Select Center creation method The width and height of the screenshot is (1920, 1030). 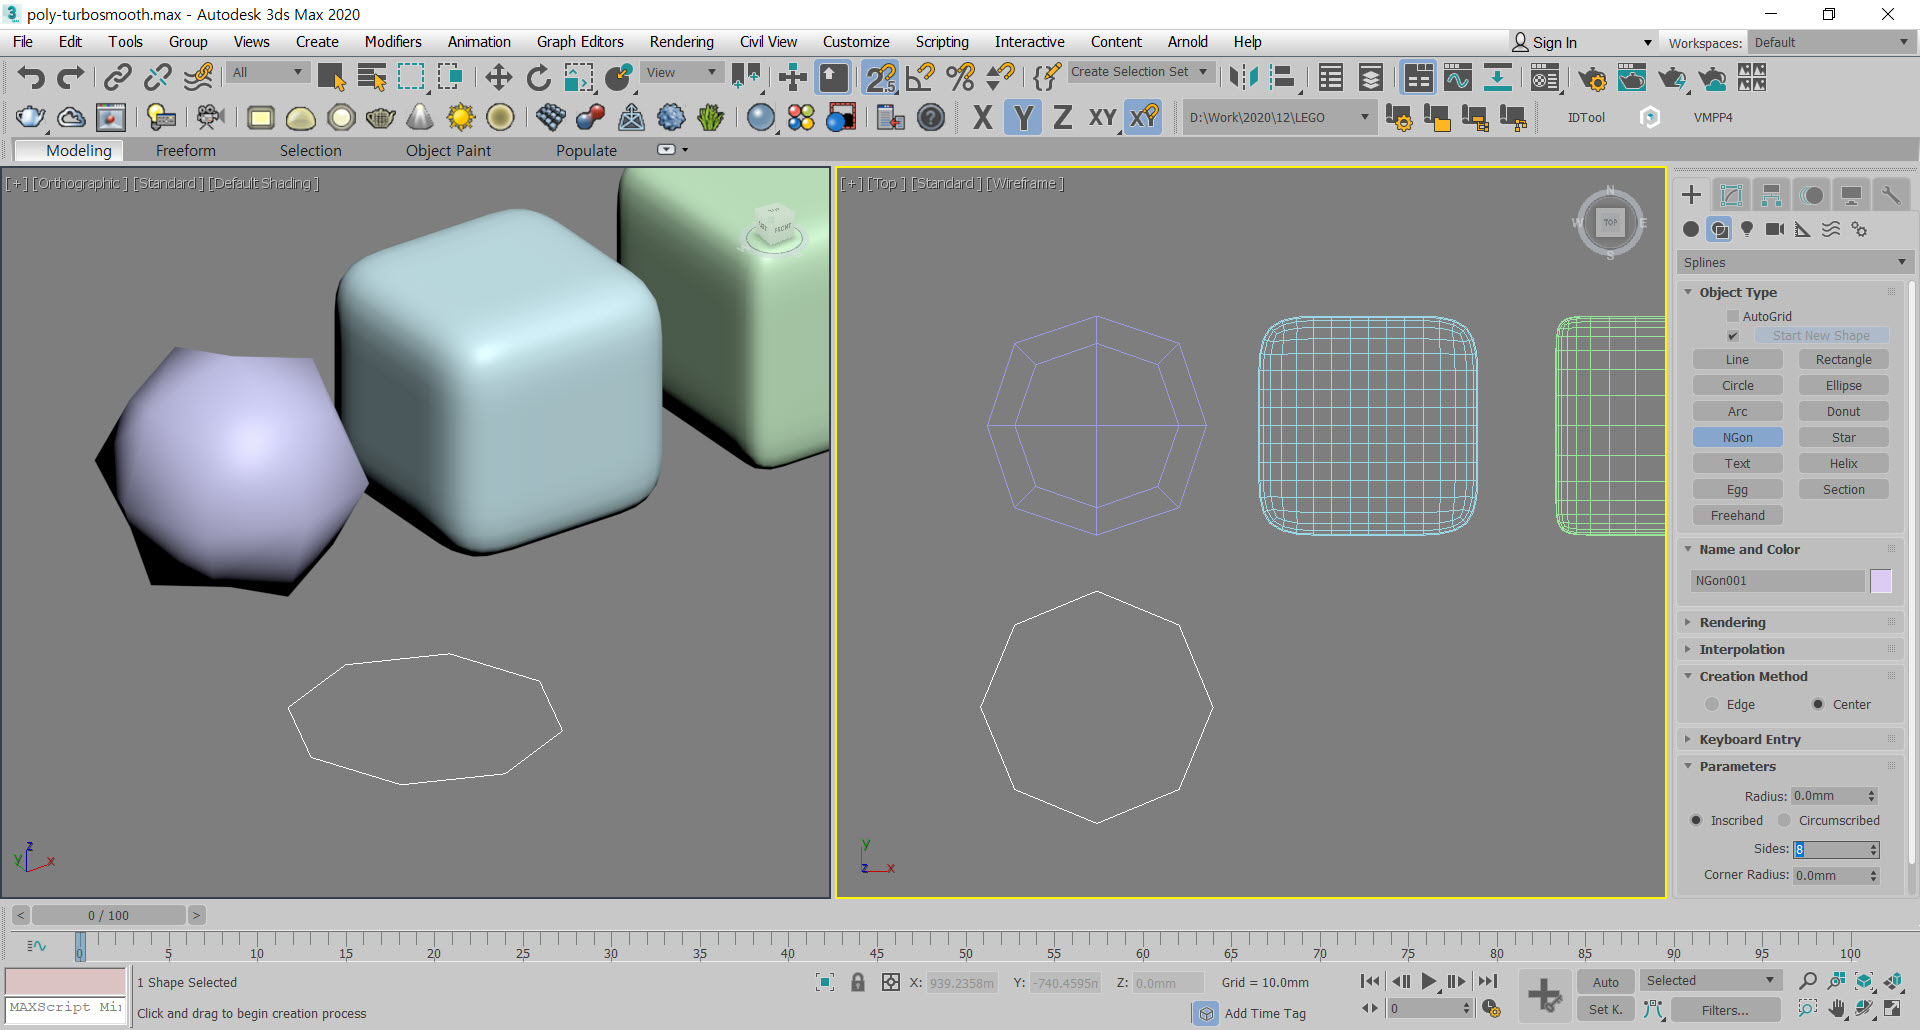[x=1818, y=705]
